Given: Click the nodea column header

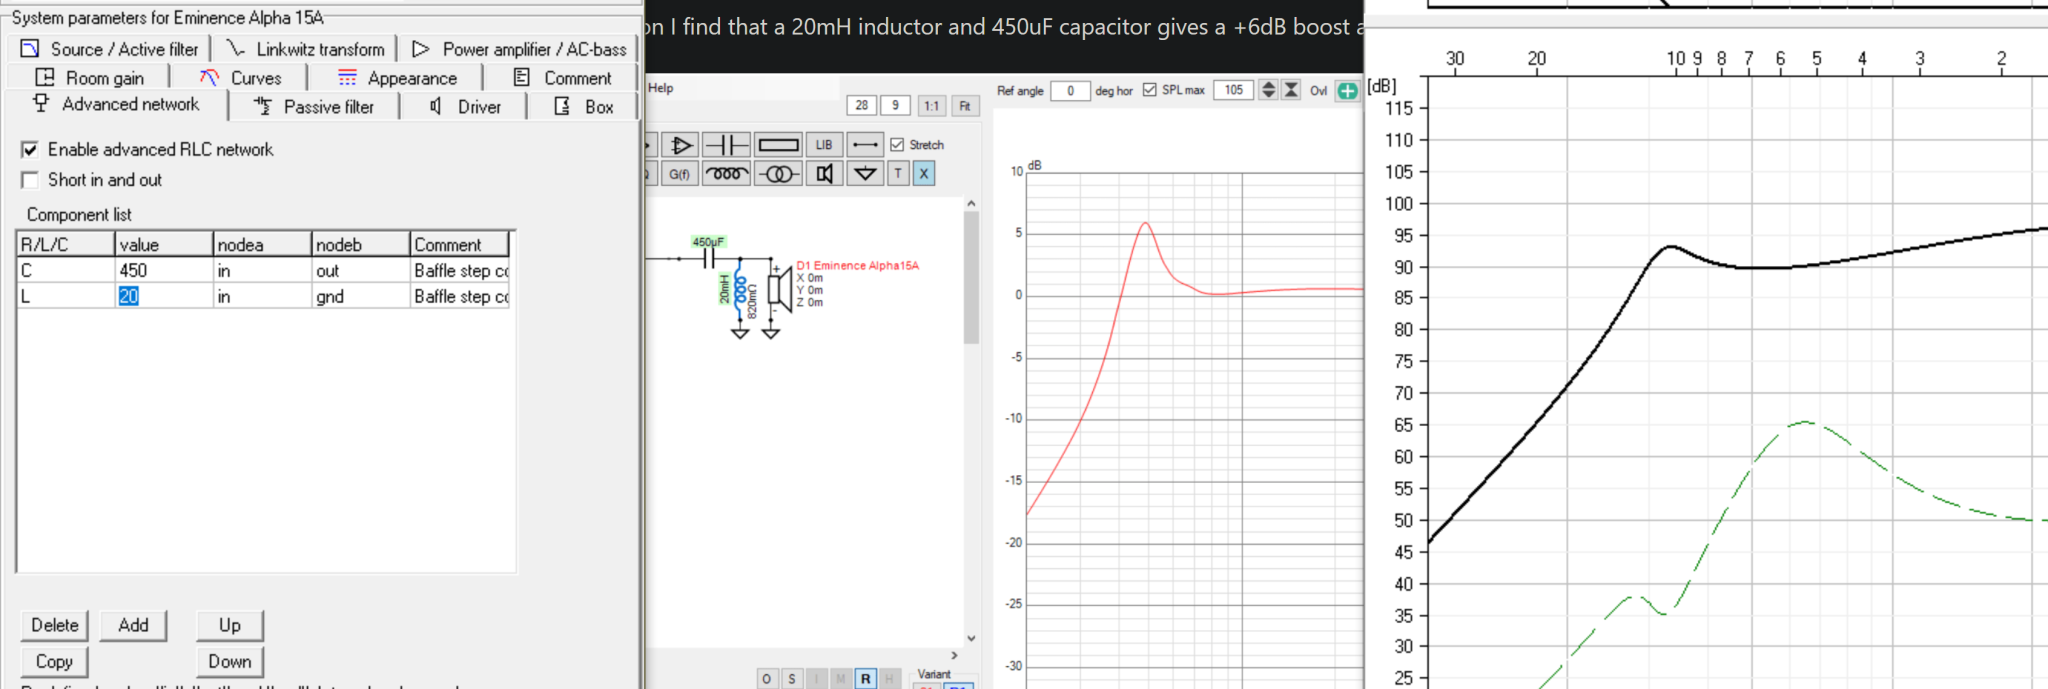Looking at the screenshot, I should click(x=262, y=245).
